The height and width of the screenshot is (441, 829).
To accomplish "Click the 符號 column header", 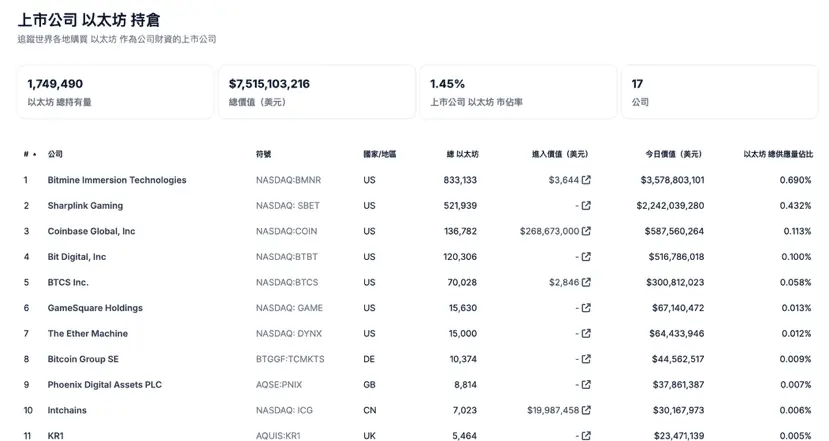I will 263,154.
